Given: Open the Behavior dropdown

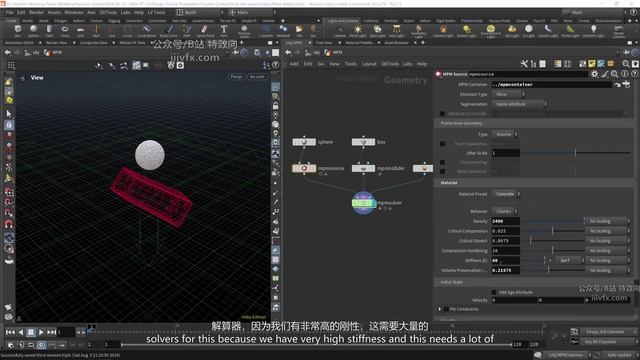Looking at the screenshot, I should click(505, 211).
